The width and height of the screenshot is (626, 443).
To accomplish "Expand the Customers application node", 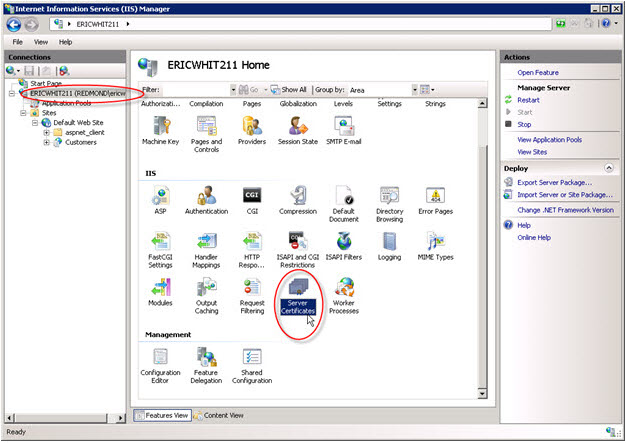I will click(46, 142).
